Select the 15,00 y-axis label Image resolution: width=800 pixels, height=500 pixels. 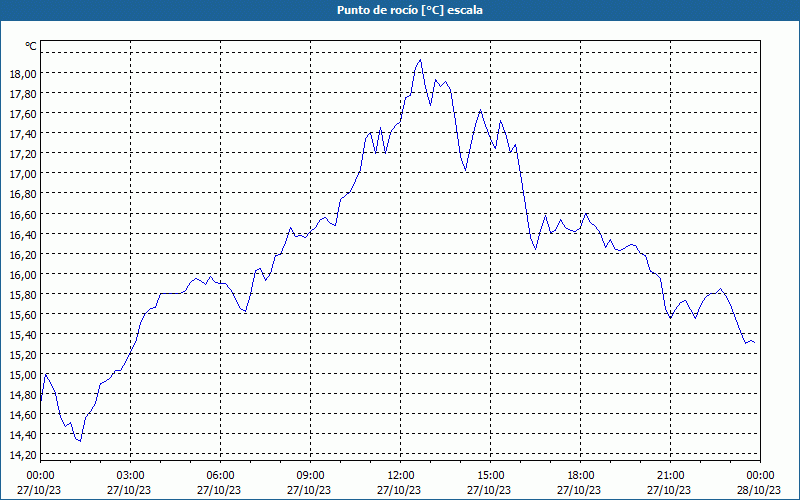[23, 375]
